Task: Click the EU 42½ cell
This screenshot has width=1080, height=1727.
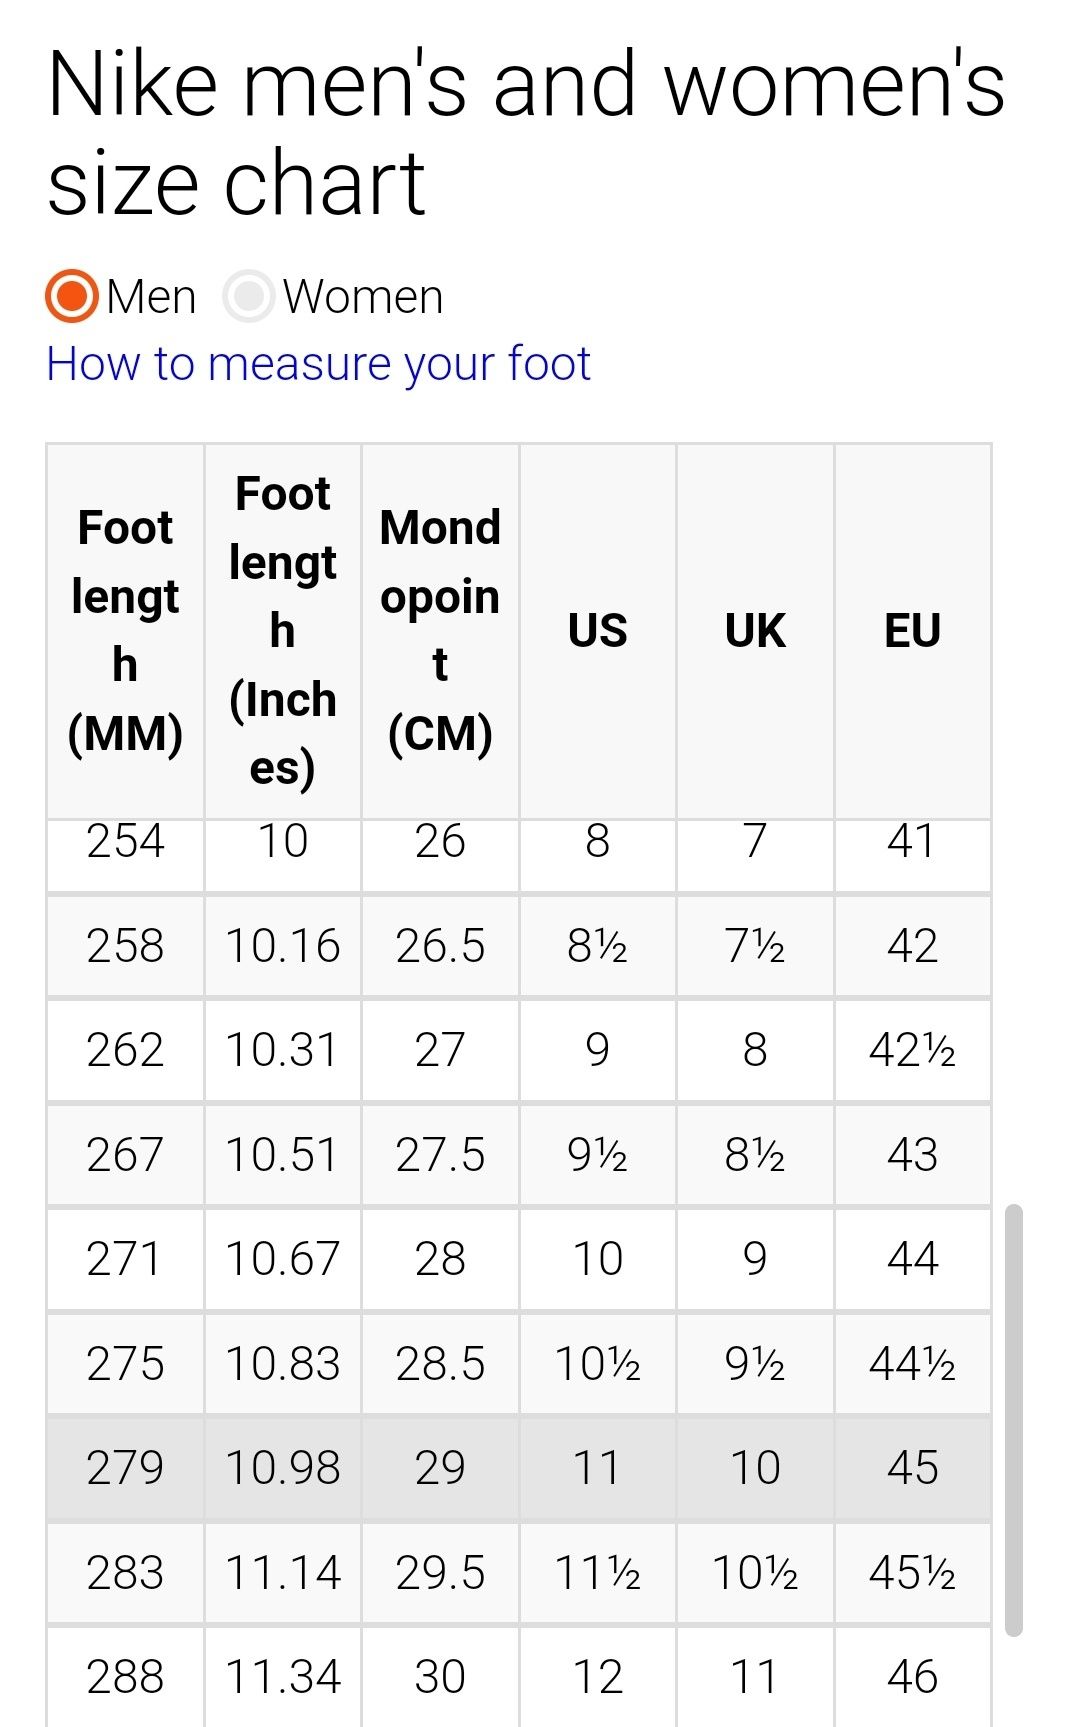Action: tap(913, 1050)
